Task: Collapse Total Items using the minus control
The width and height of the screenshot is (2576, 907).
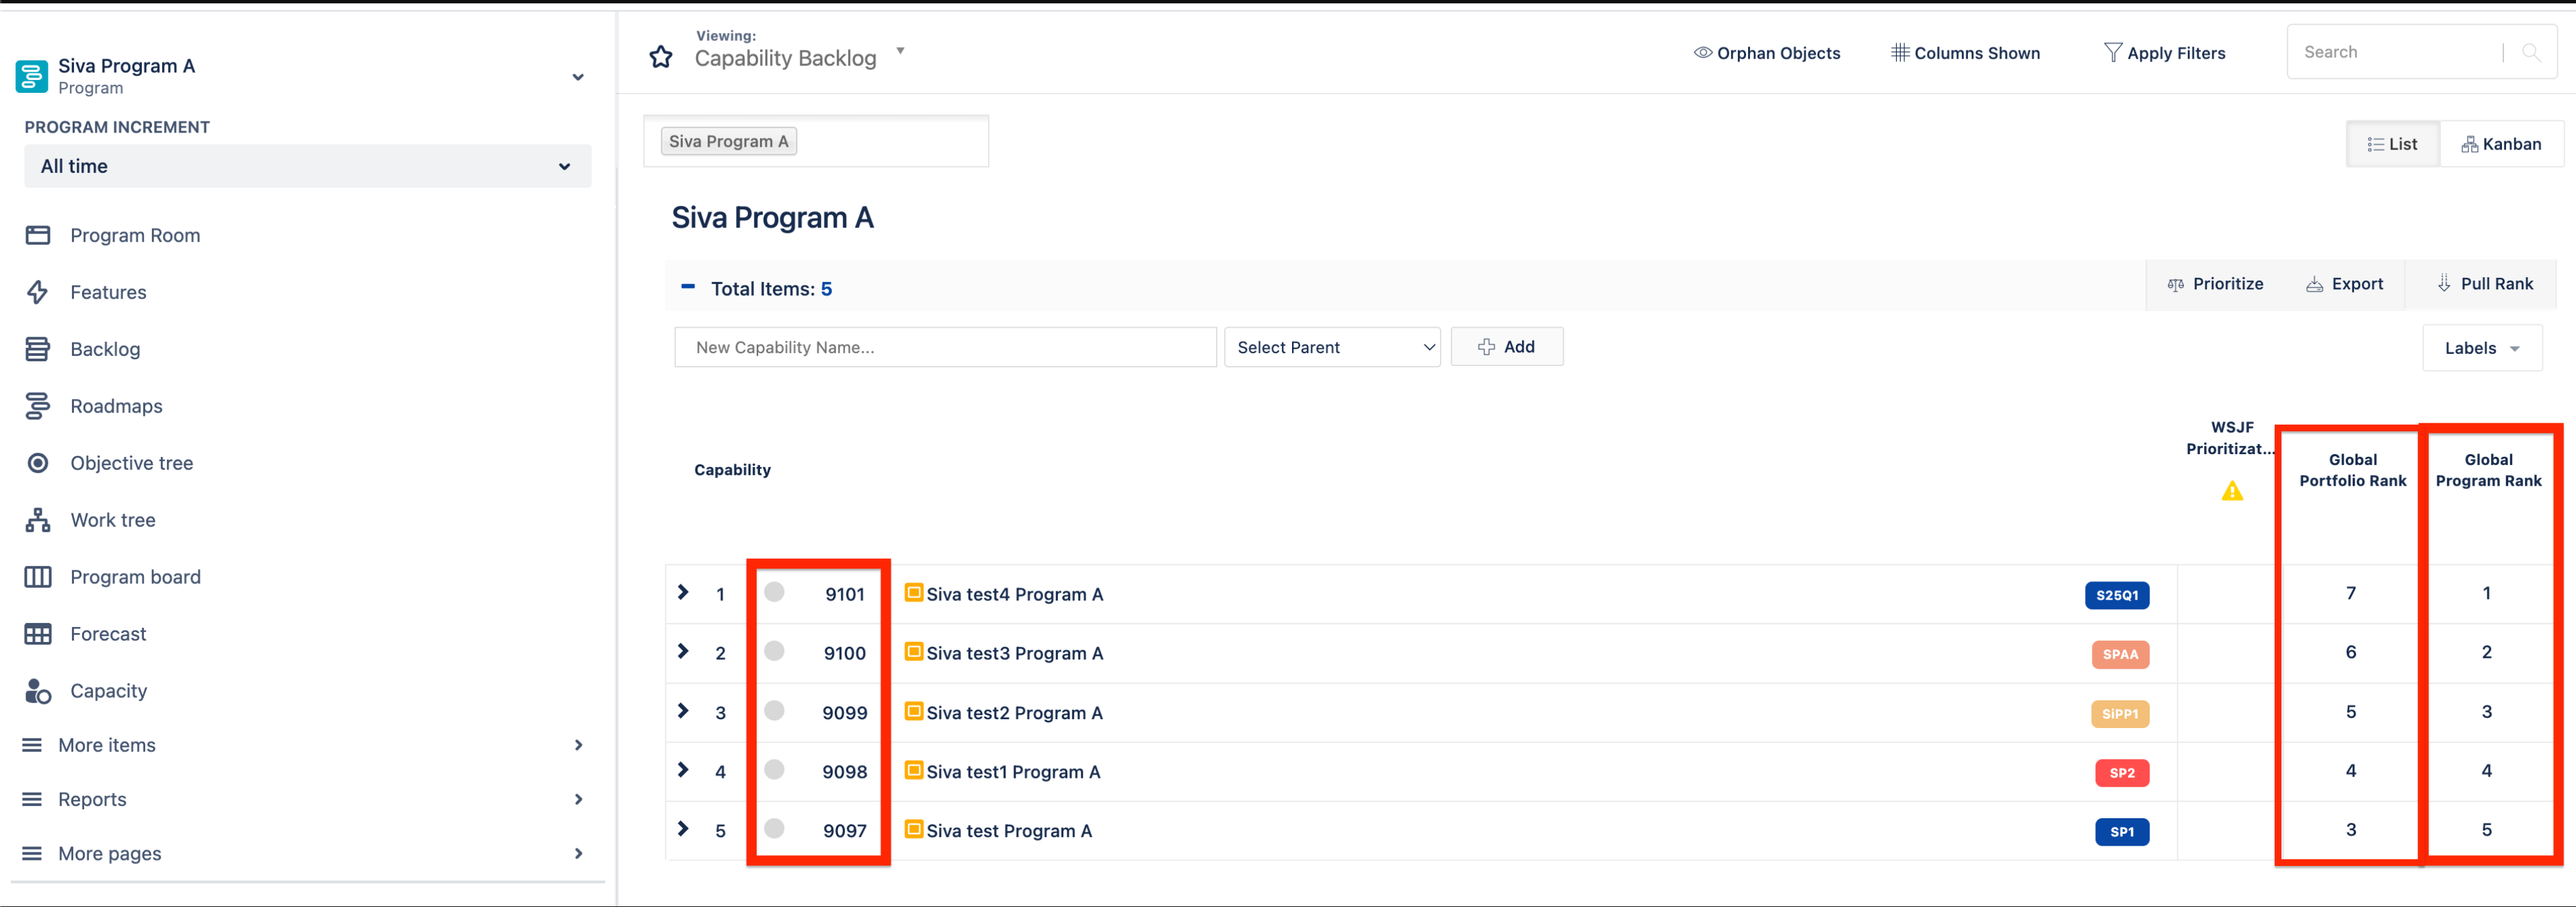Action: 688,288
